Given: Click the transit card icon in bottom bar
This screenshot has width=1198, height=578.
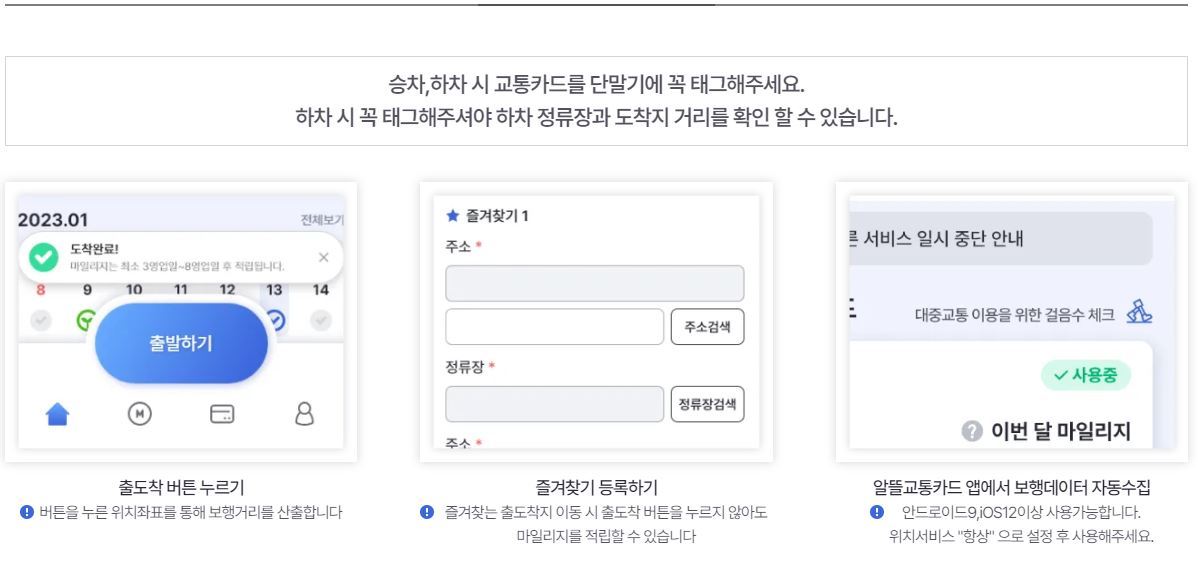Looking at the screenshot, I should pos(224,413).
